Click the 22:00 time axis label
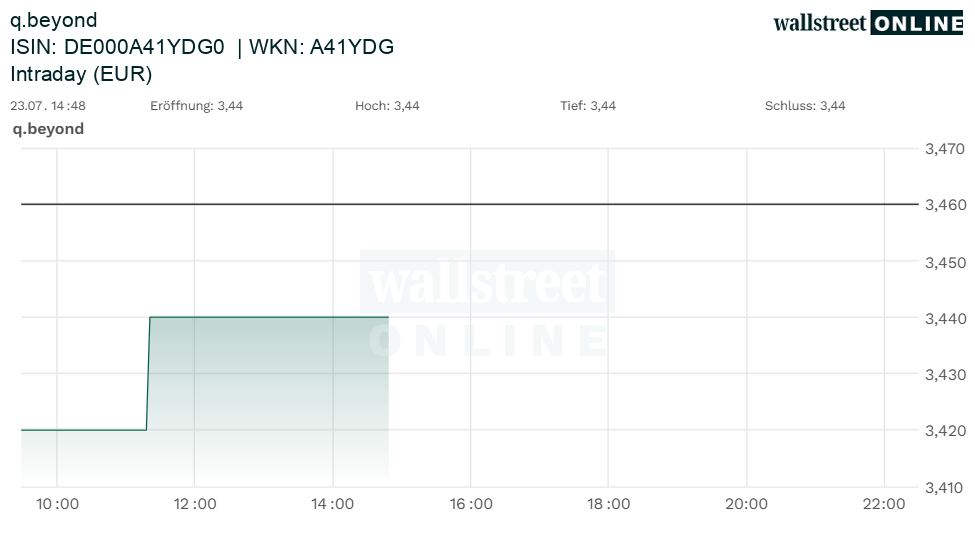 click(884, 504)
